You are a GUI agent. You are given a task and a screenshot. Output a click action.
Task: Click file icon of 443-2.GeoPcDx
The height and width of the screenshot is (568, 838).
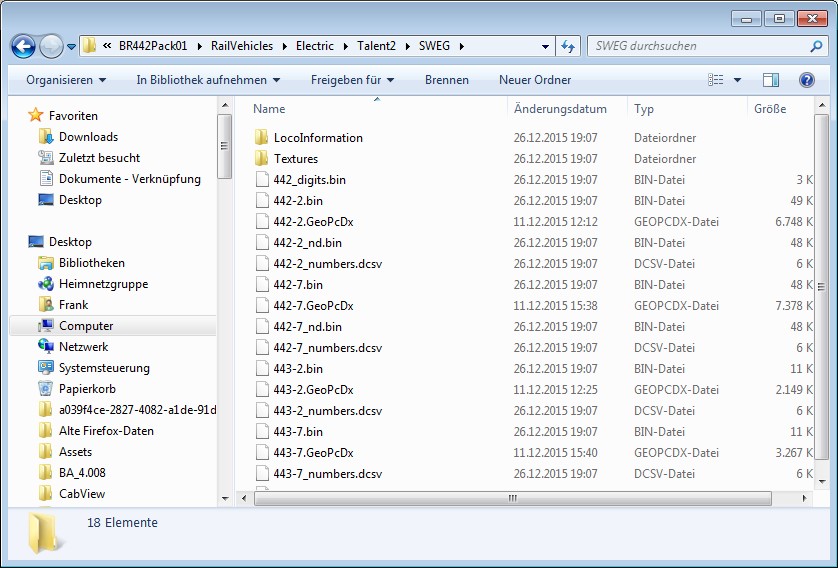(x=262, y=390)
